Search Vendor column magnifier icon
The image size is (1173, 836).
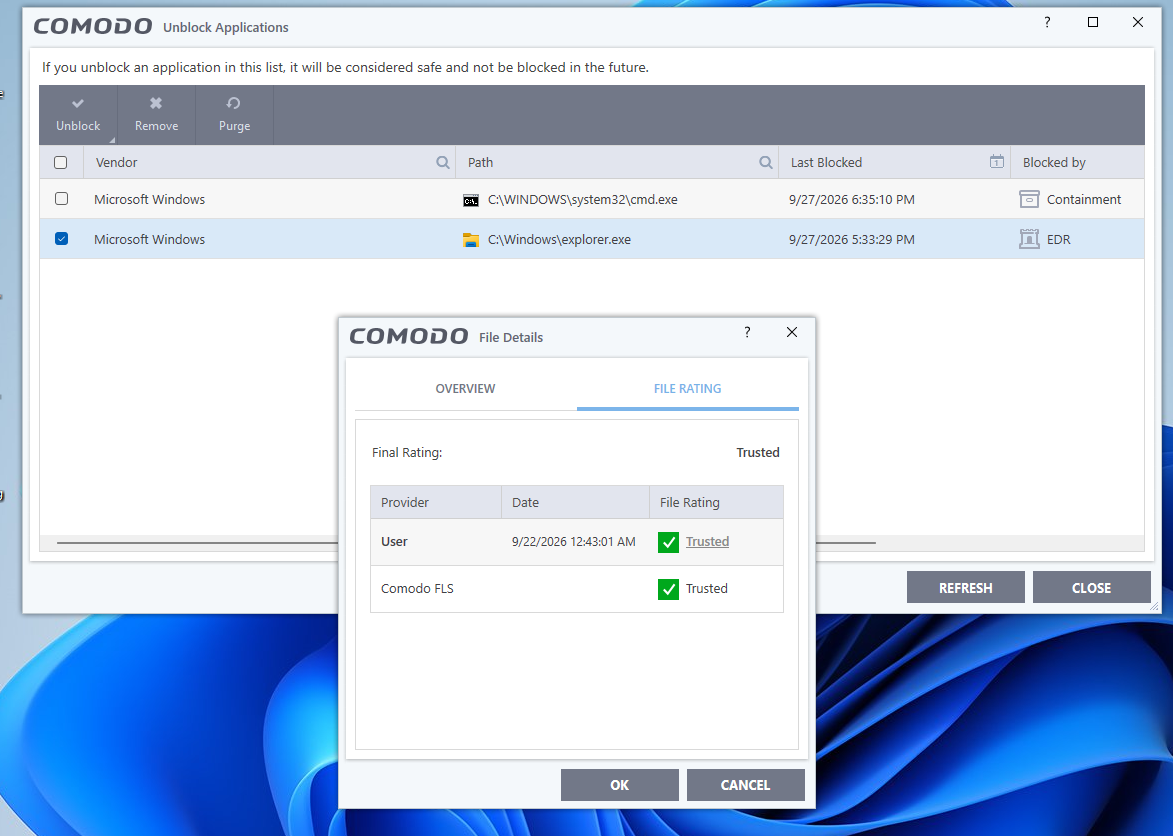443,162
